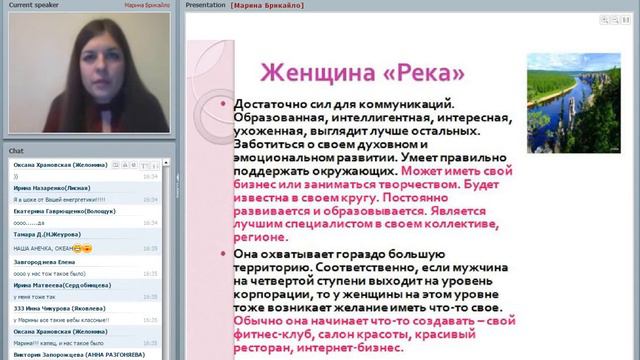Click pink text 'Может иметь свой бизнес'
The image size is (640, 360).
click(373, 178)
